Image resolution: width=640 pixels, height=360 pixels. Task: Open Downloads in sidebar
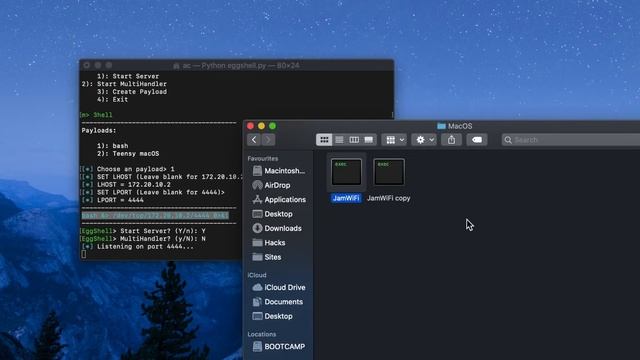pyautogui.click(x=277, y=228)
